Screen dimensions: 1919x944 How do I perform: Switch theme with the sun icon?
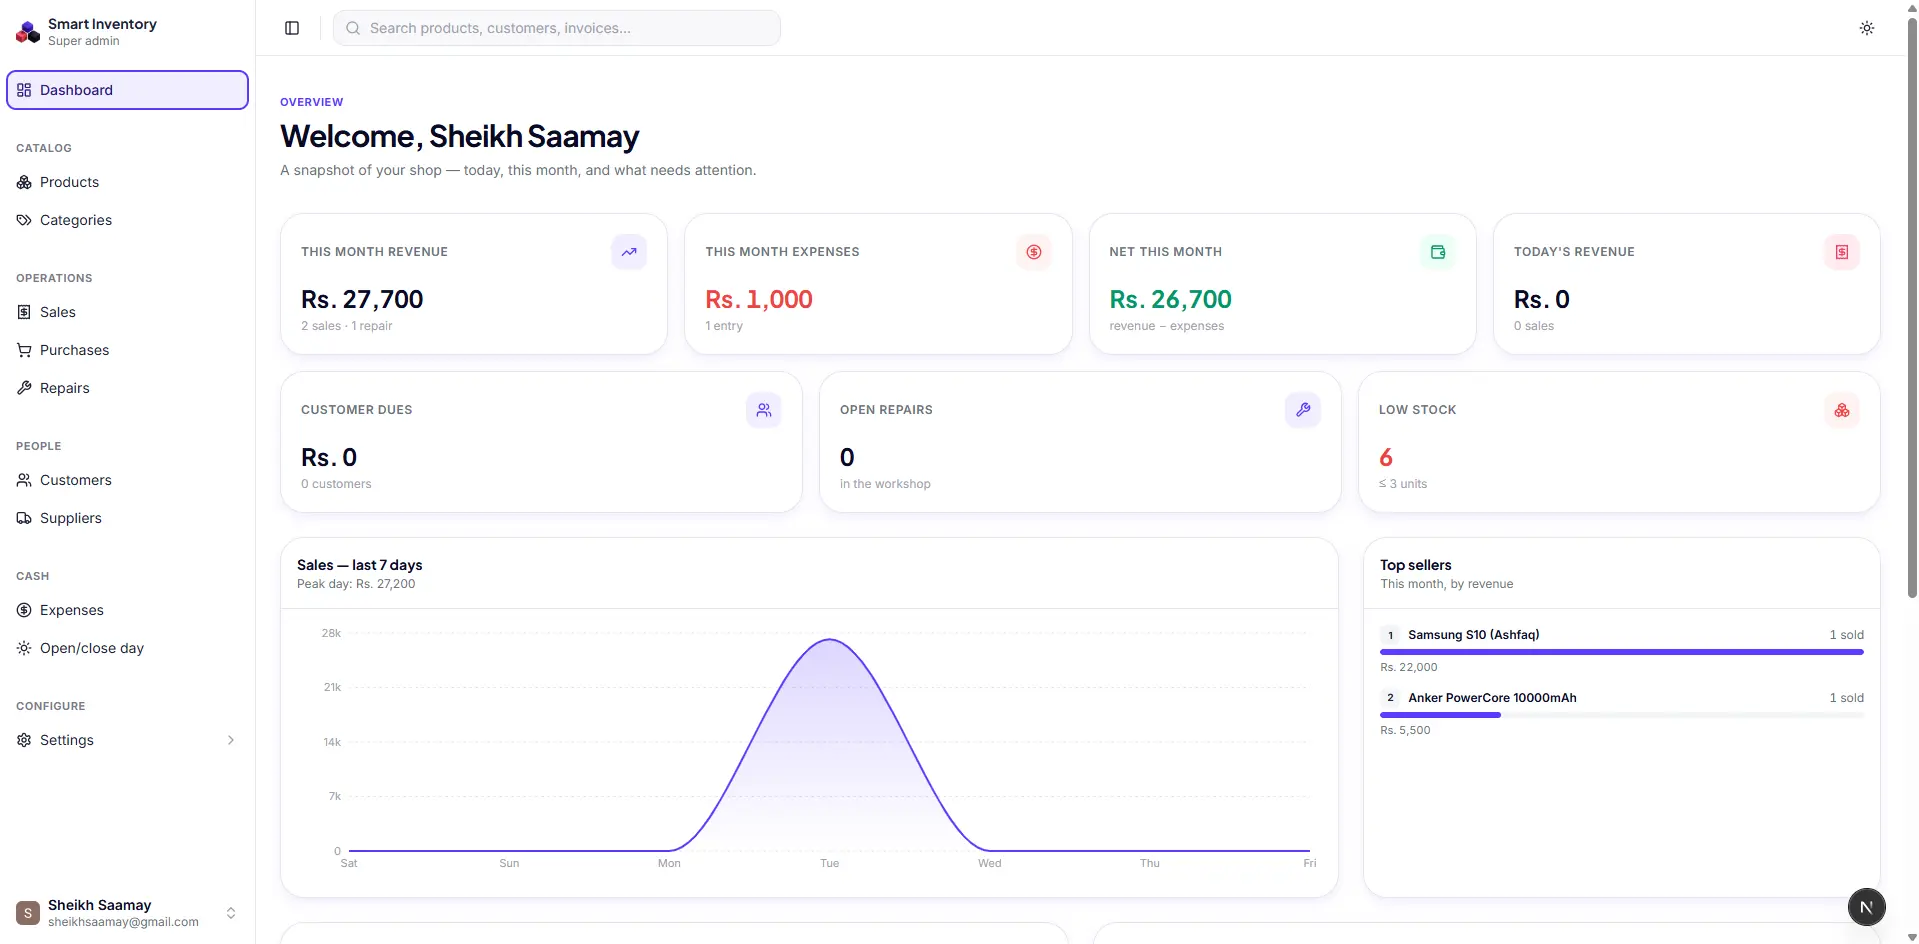point(1867,28)
